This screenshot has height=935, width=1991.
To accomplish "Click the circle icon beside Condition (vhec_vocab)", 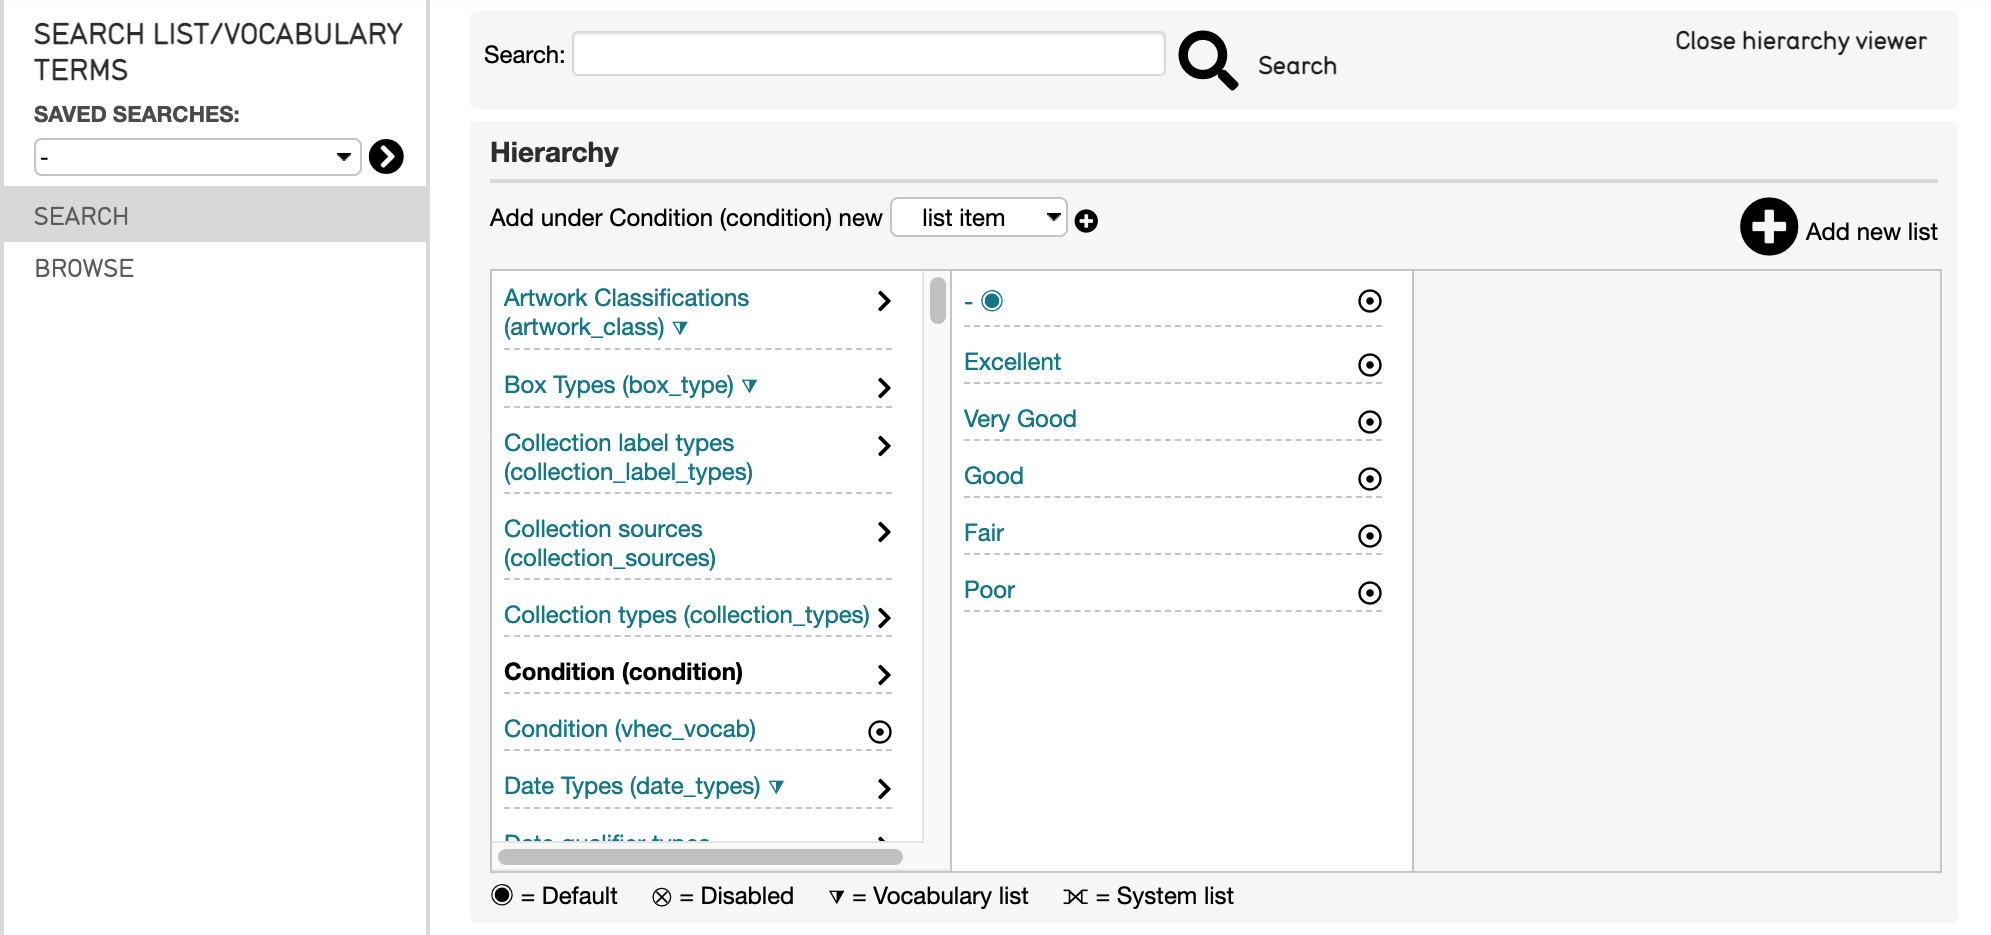I will tap(879, 732).
